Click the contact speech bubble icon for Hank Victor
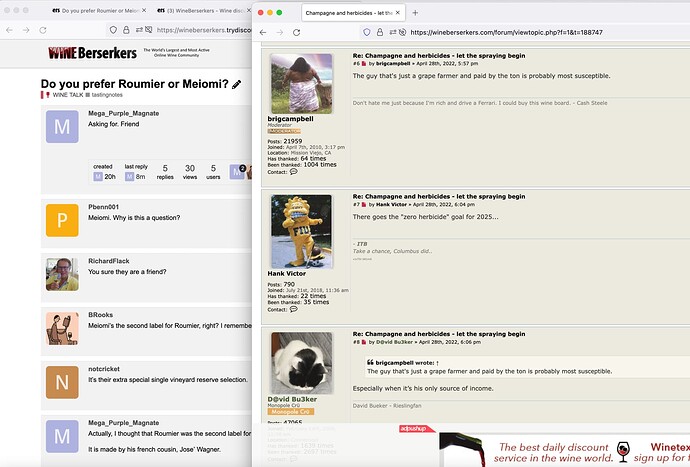The height and width of the screenshot is (467, 690). (294, 309)
